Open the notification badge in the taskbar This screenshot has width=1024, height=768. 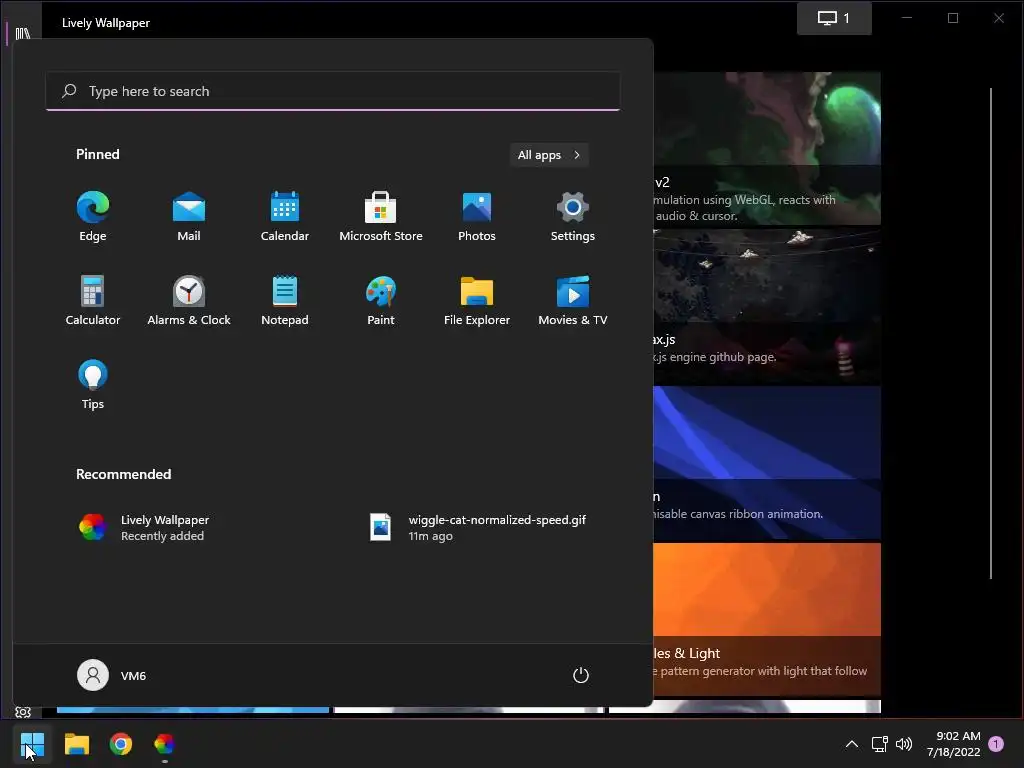[996, 744]
